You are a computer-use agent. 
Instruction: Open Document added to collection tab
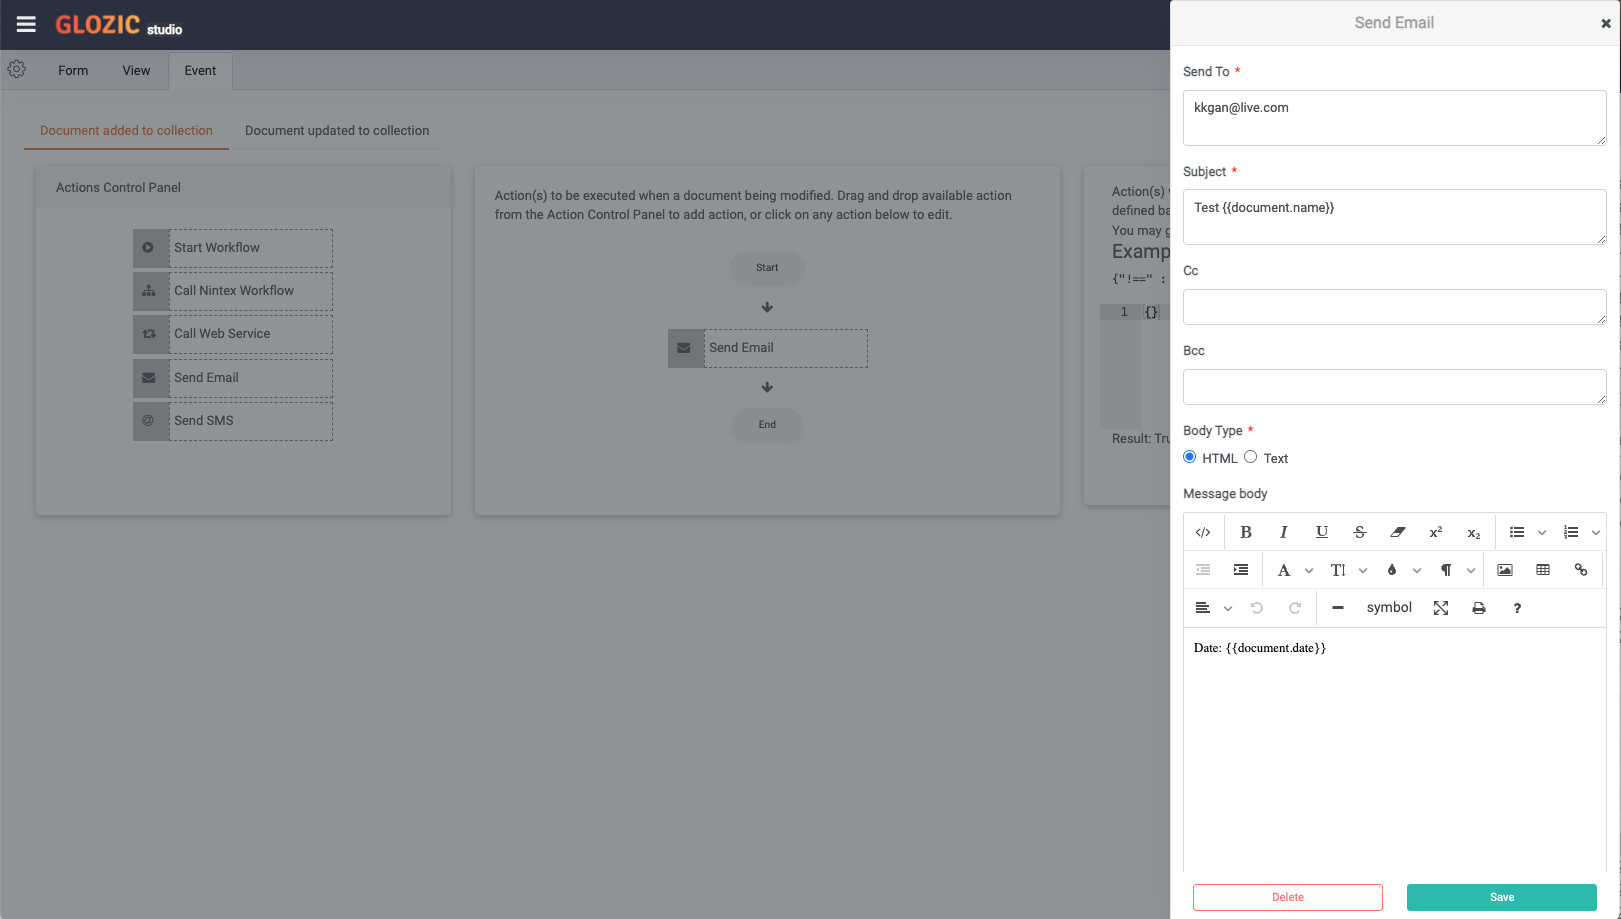[x=126, y=131]
